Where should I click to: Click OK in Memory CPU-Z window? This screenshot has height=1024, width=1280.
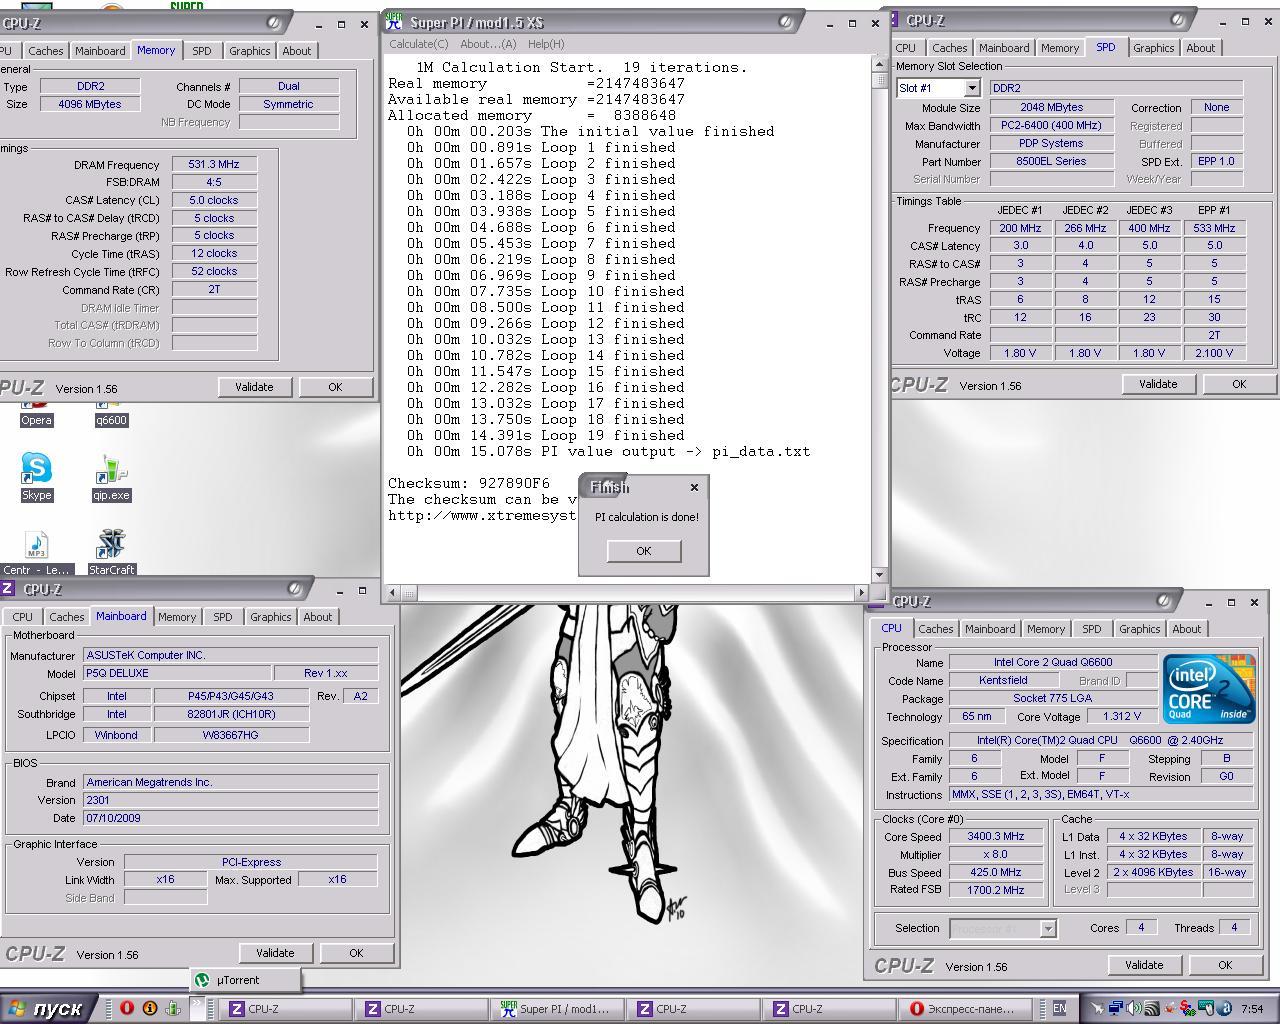pos(335,387)
